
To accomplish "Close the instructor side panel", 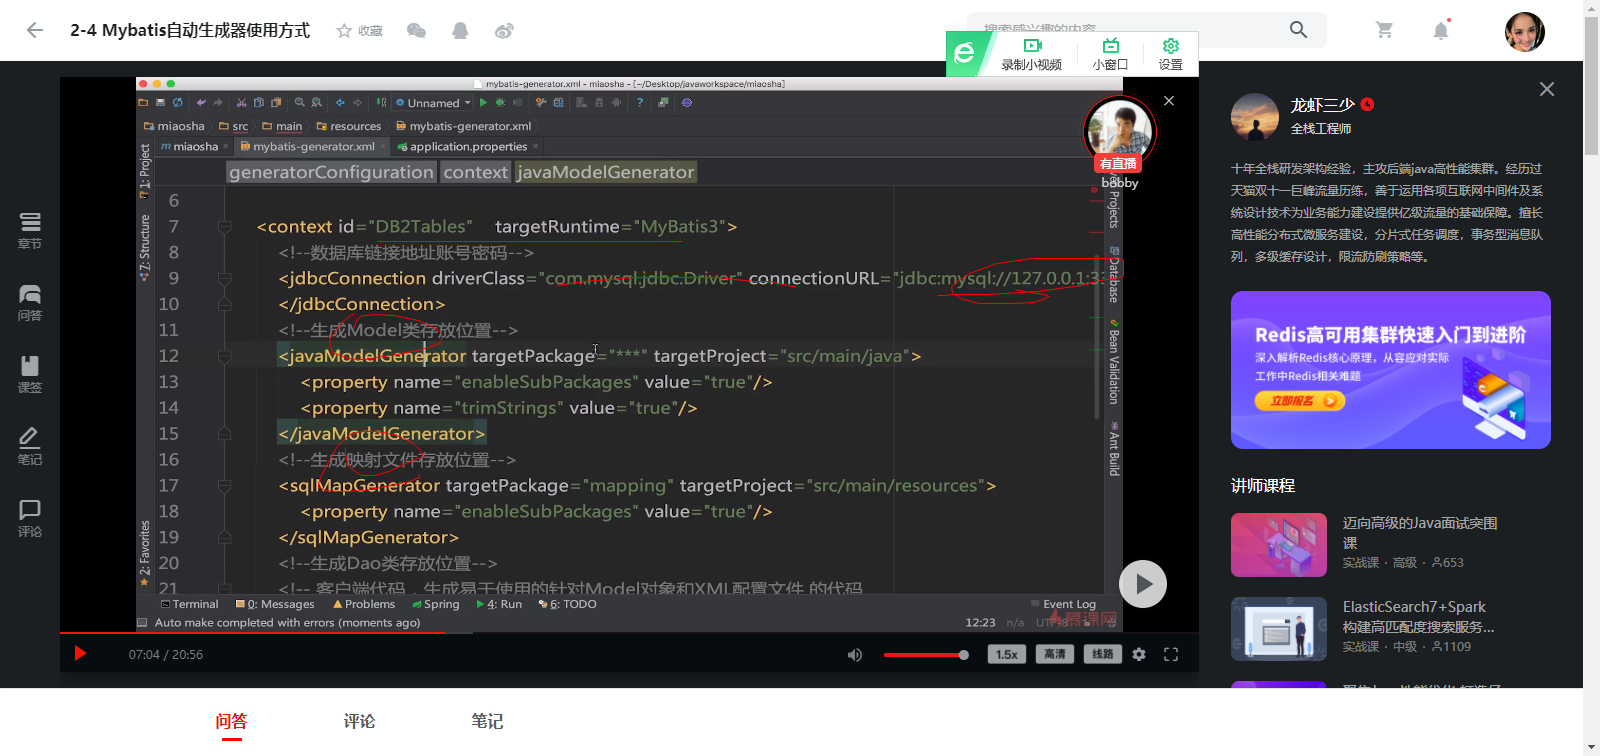I will tap(1547, 89).
